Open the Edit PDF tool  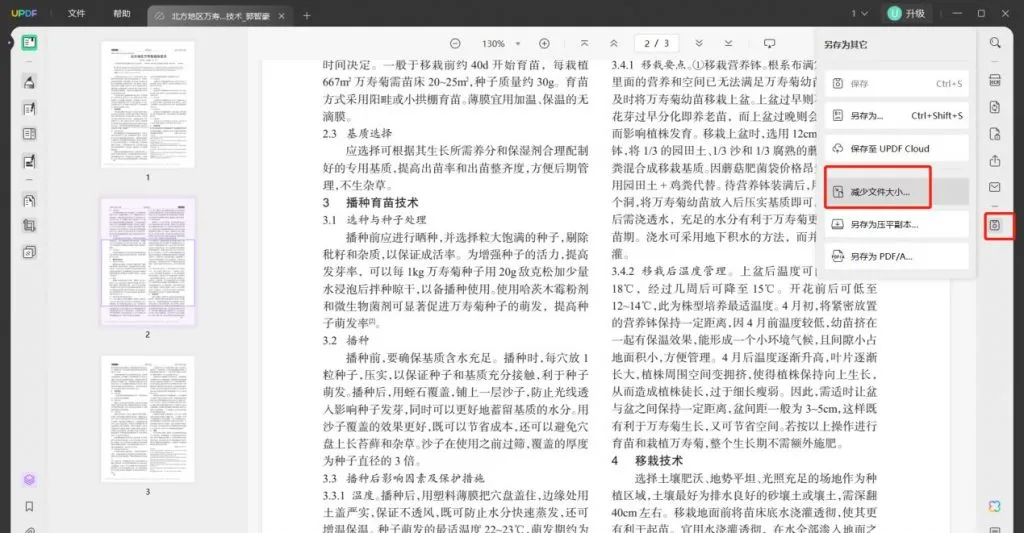pos(29,108)
